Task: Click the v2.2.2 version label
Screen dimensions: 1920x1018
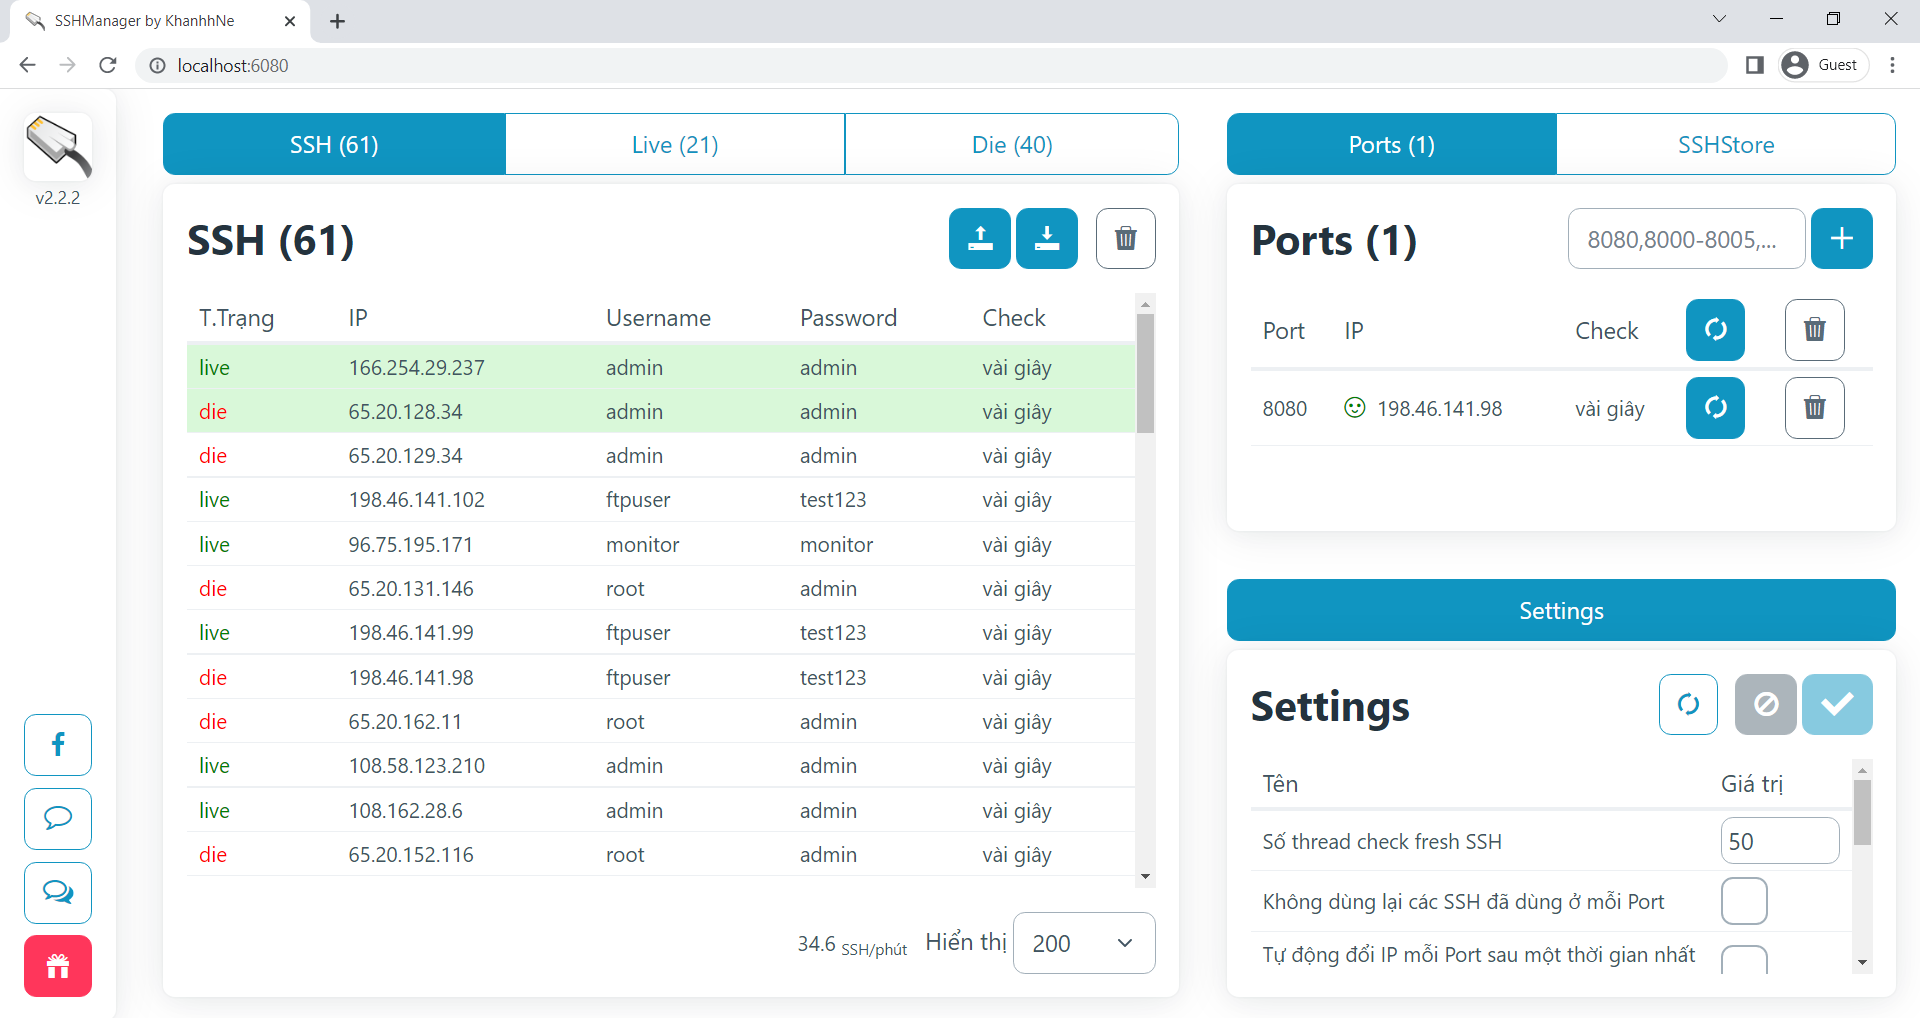Action: [58, 198]
